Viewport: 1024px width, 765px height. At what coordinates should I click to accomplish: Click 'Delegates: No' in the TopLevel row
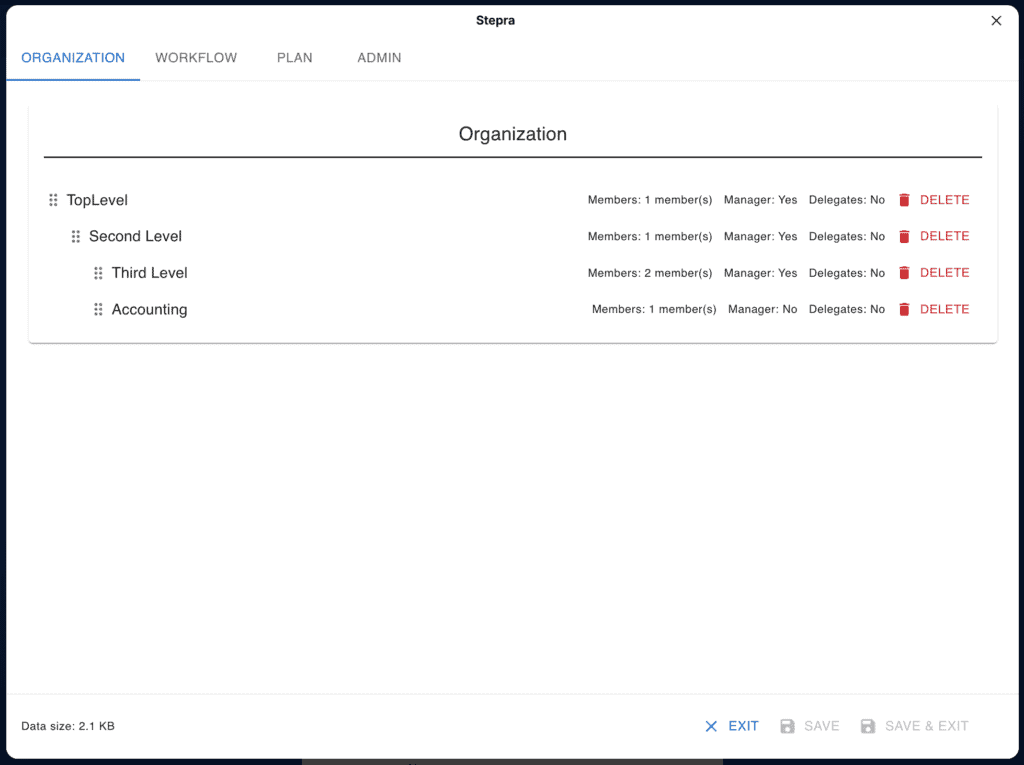tap(847, 200)
